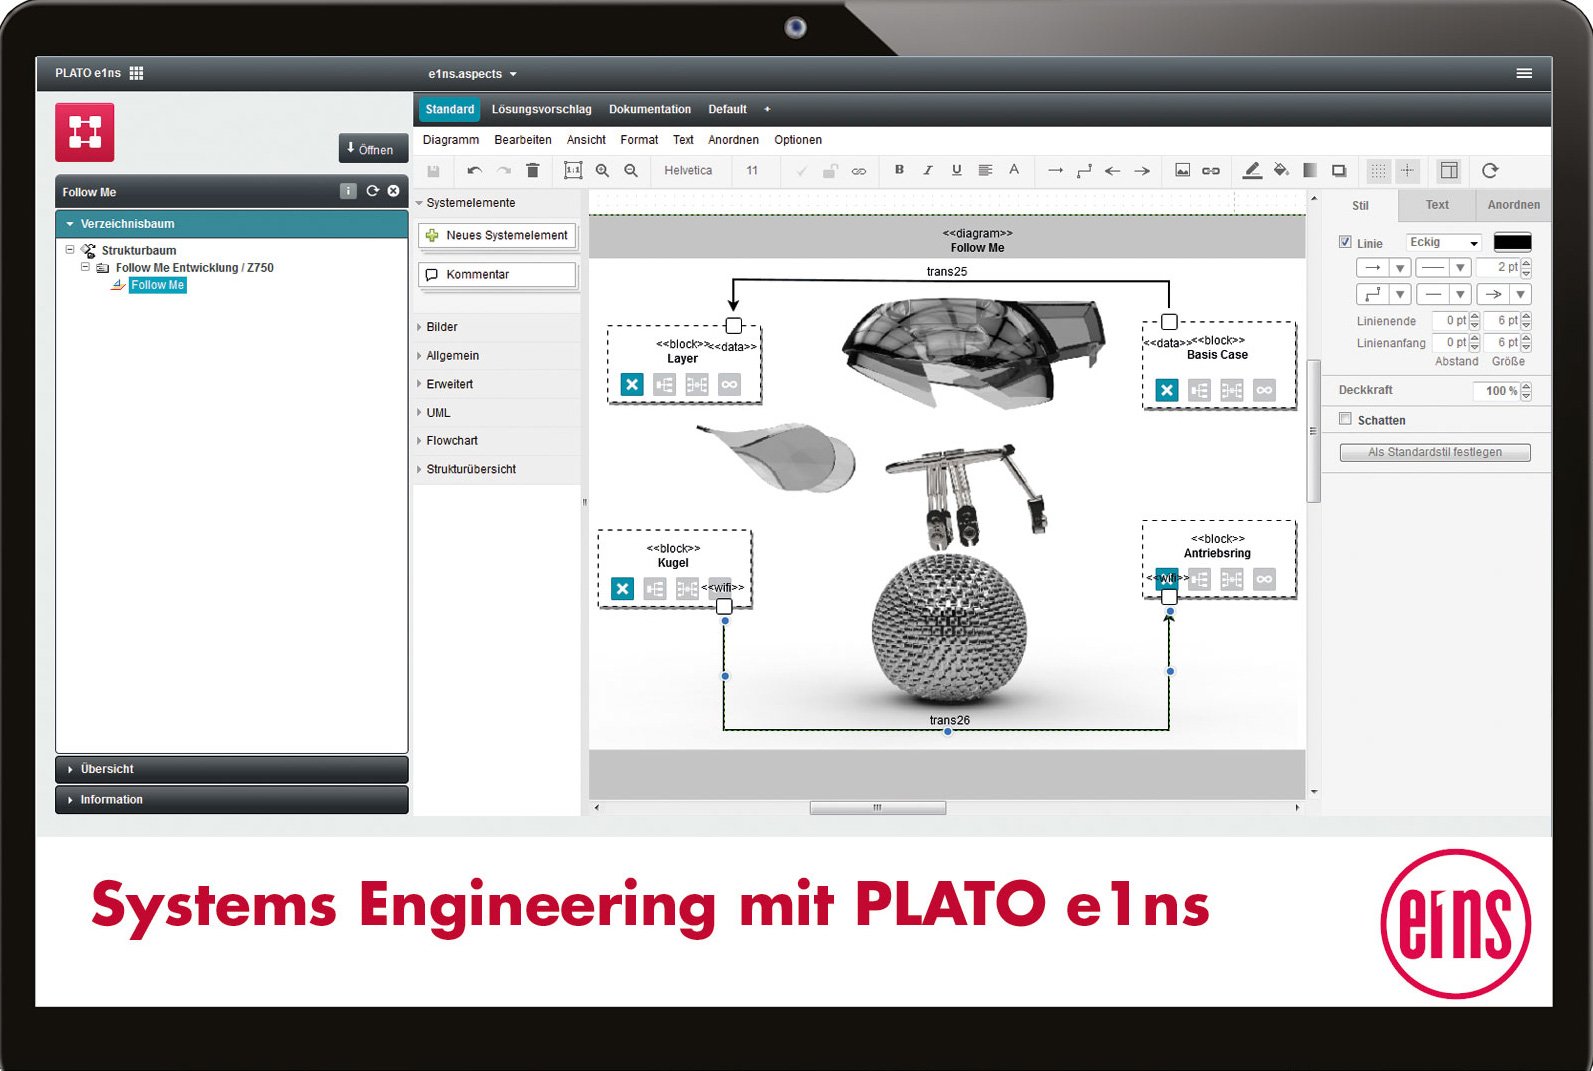Click the X icon in Kugel block
Viewport: 1593px width, 1071px height.
click(x=622, y=589)
